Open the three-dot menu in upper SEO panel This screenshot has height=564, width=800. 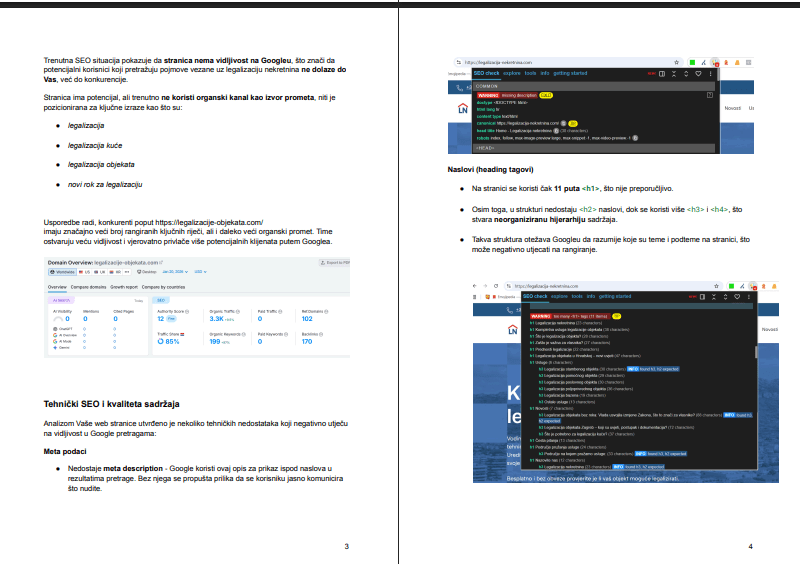pos(711,73)
